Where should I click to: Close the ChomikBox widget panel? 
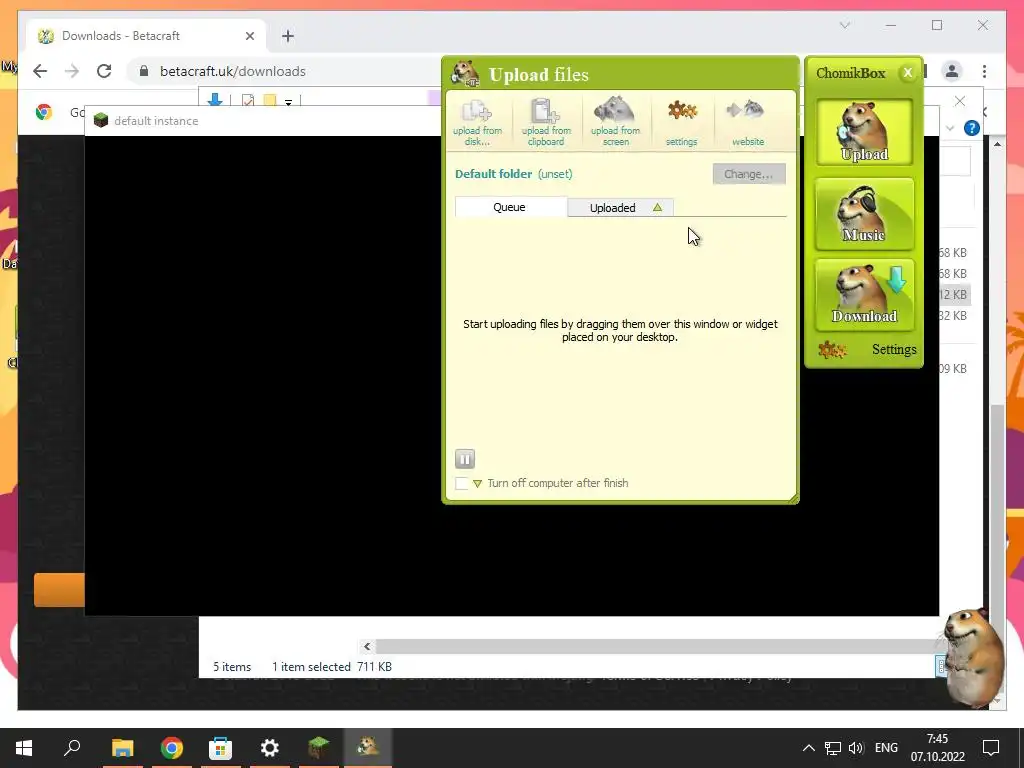coord(907,72)
